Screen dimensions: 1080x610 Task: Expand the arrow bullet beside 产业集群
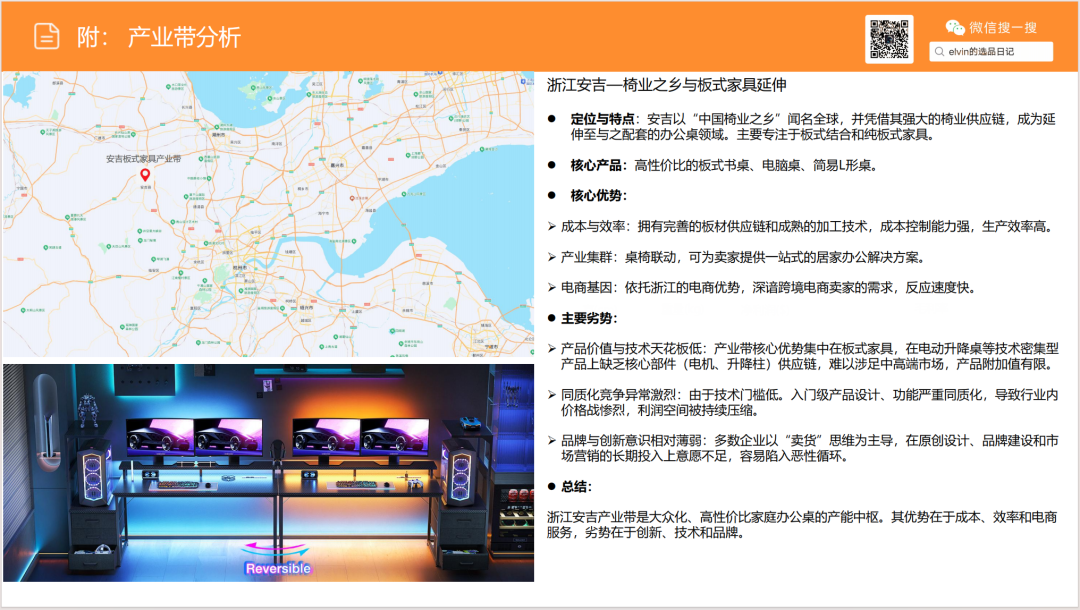point(552,257)
